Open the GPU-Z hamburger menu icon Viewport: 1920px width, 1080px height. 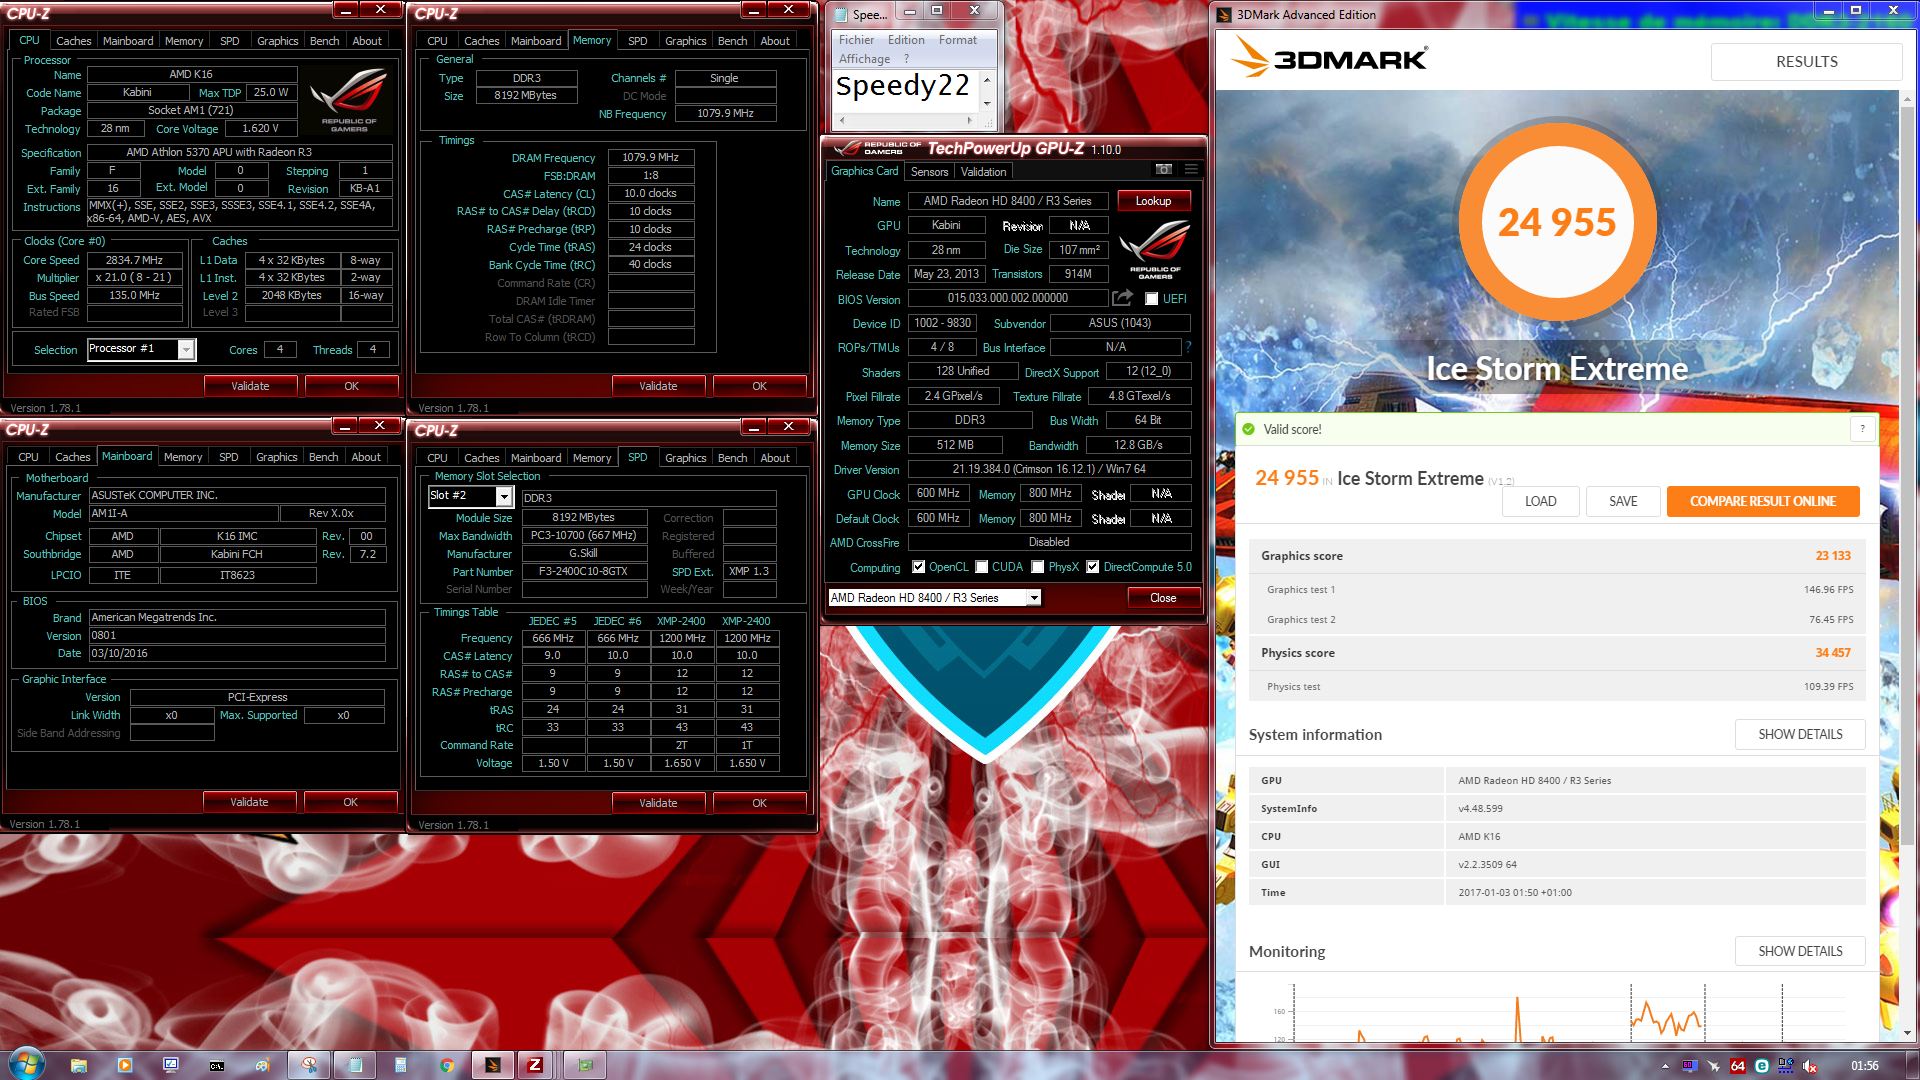(1191, 170)
